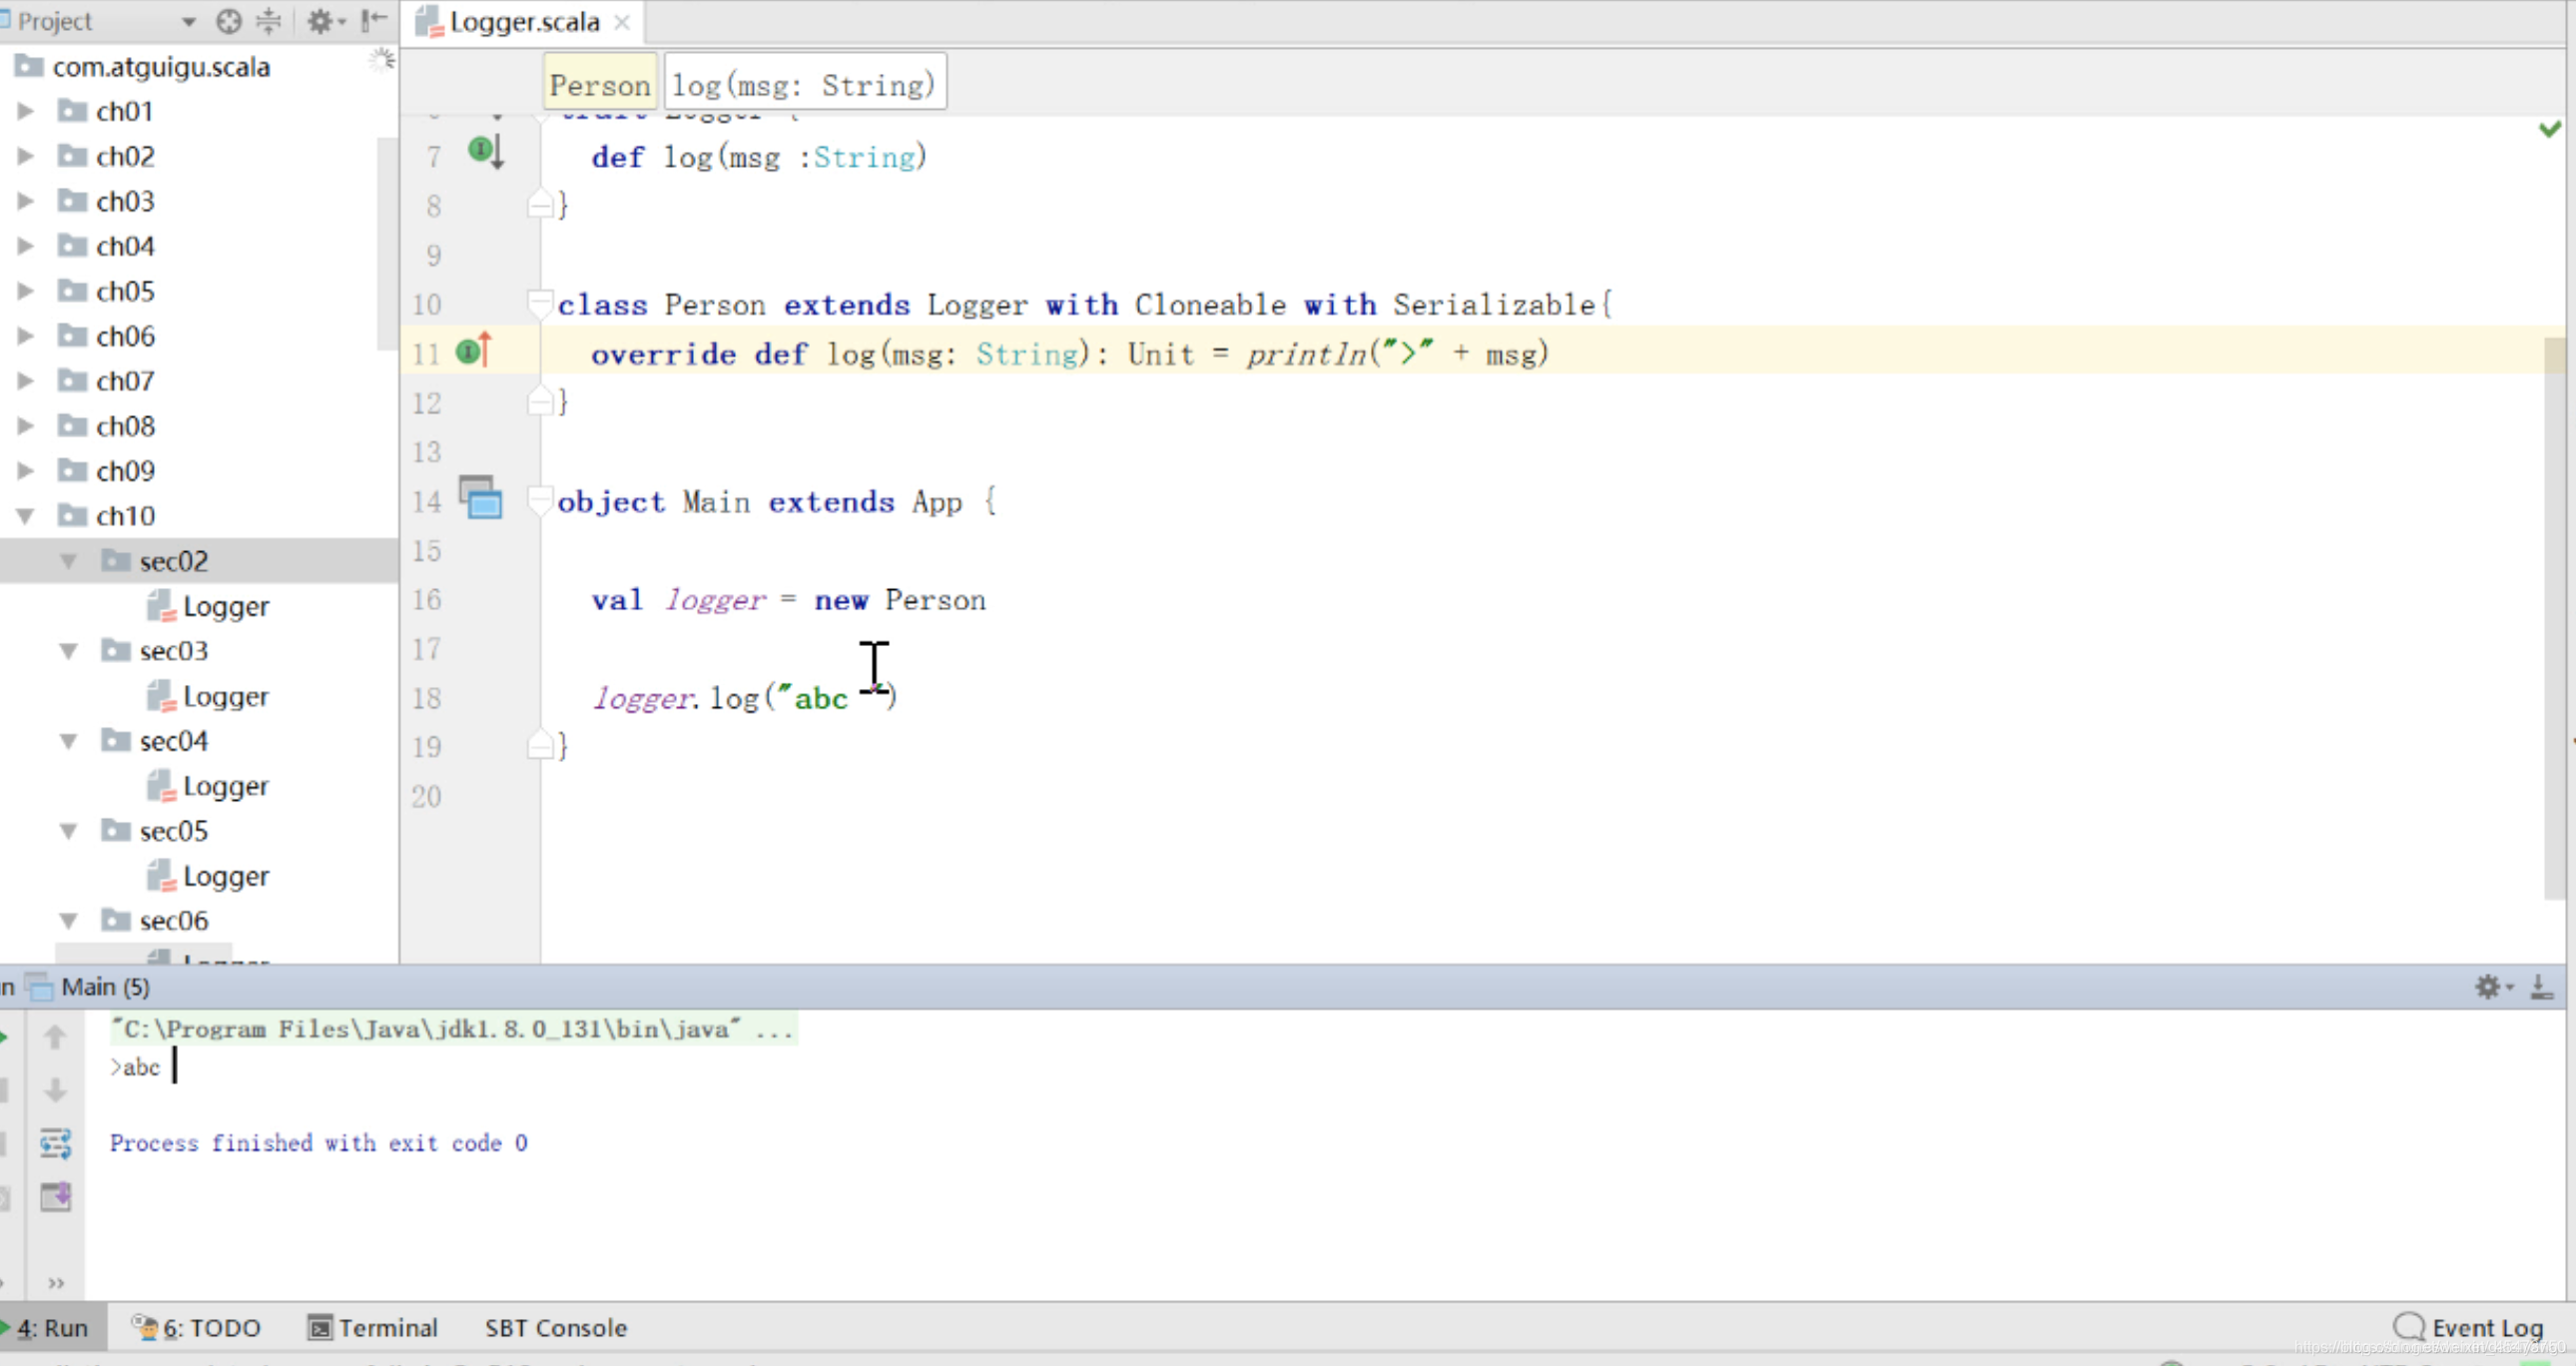The width and height of the screenshot is (2576, 1366).
Task: Expand the ch07 folder
Action: [26, 381]
